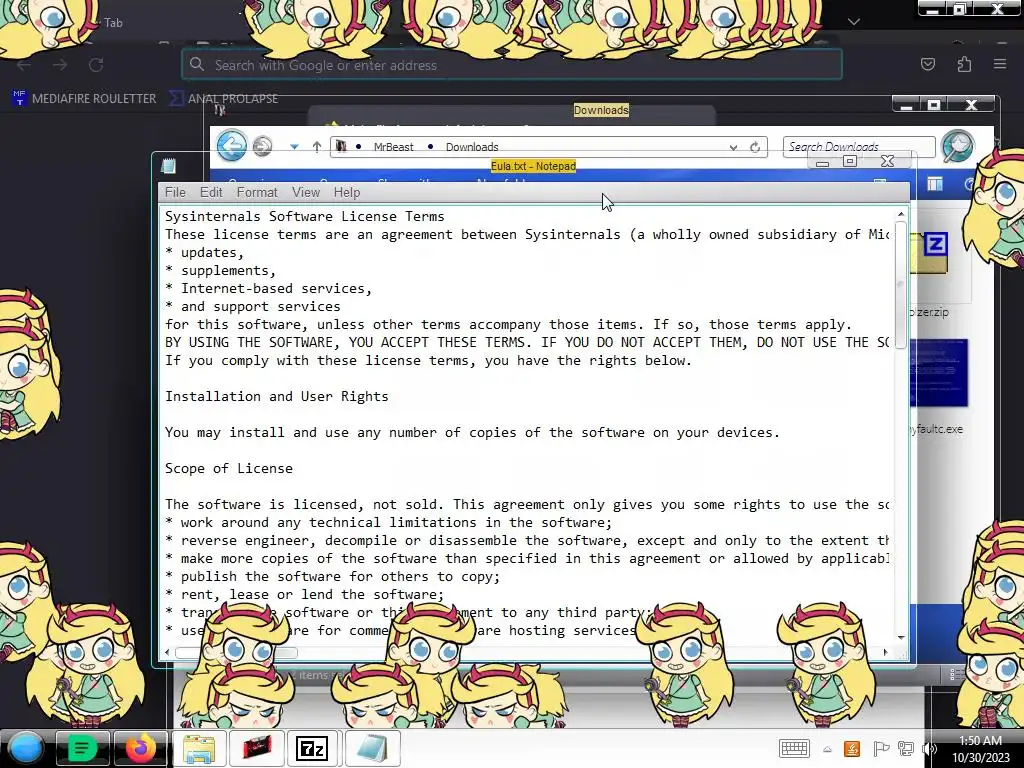Click the Firefox address bar
This screenshot has width=1024, height=768.
pyautogui.click(x=512, y=65)
